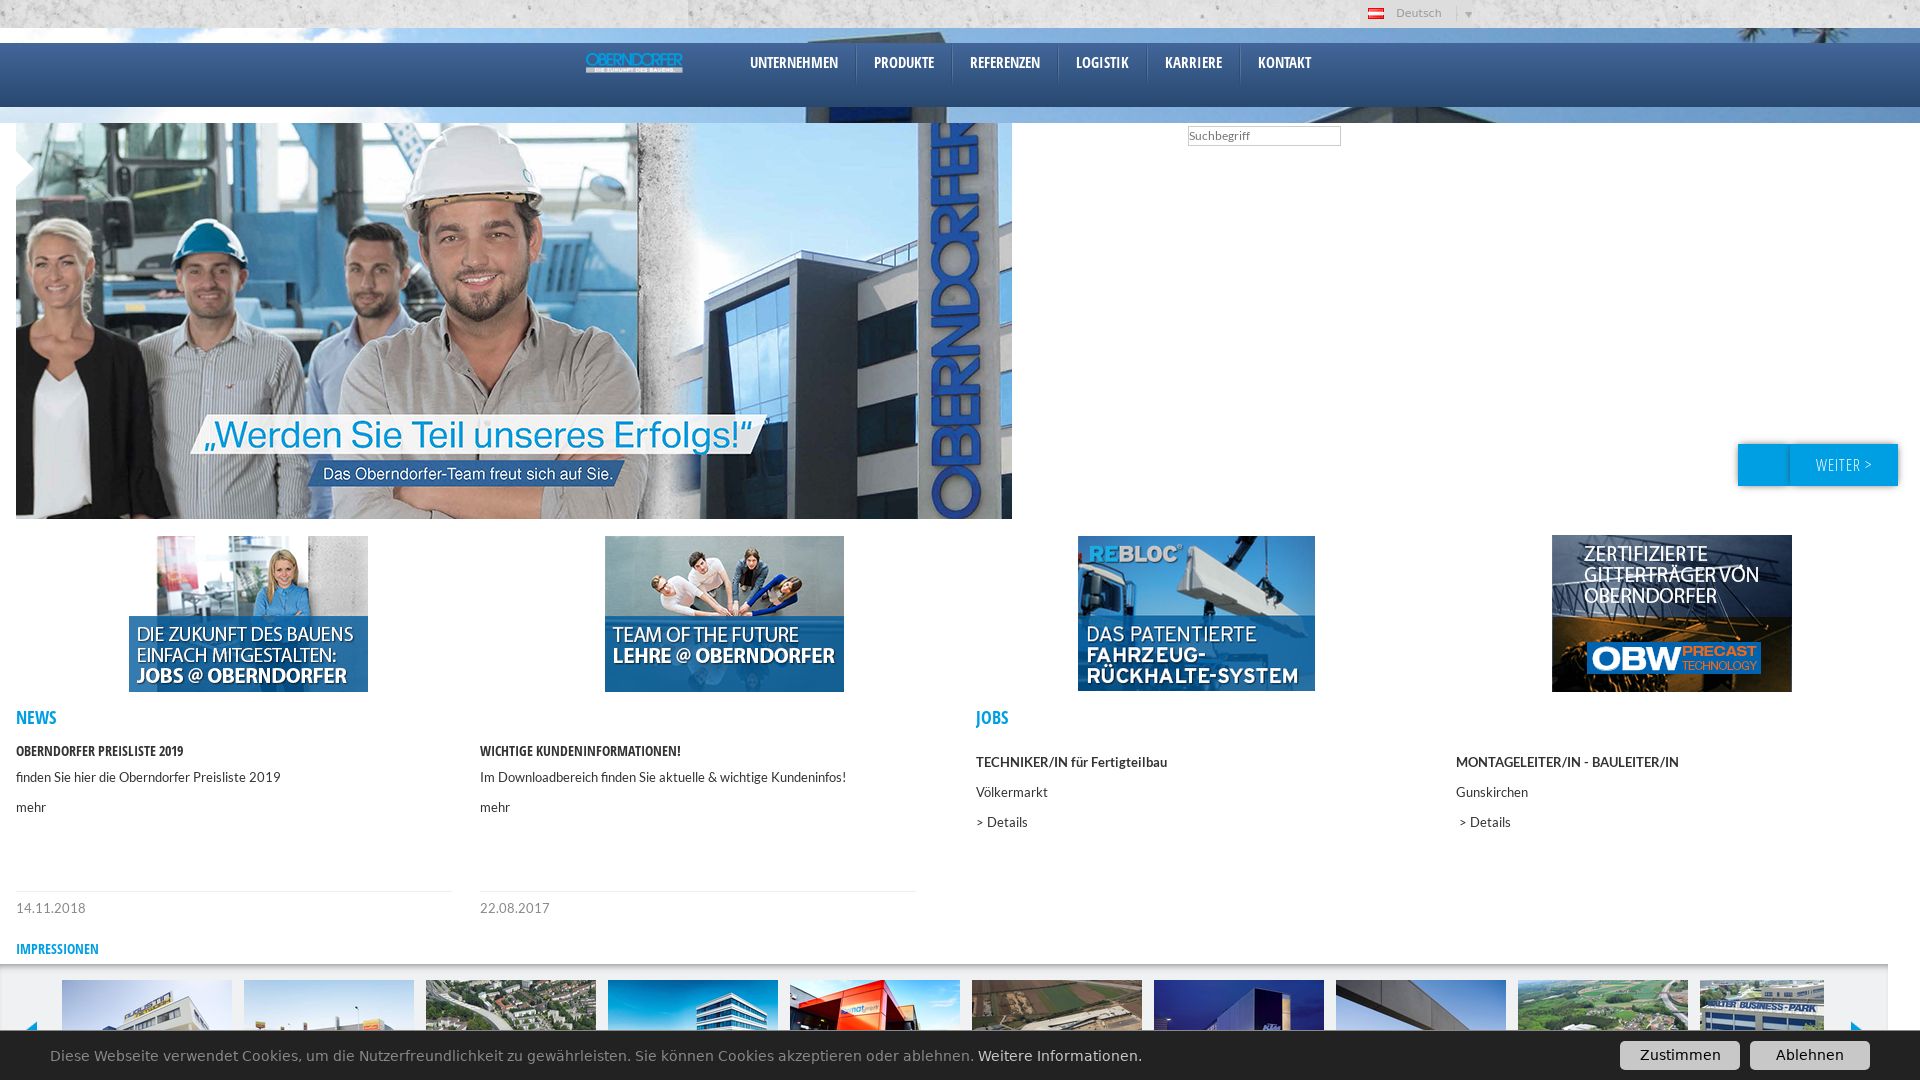Open dark blue night building thumbnail
Viewport: 1920px width, 1080px height.
tap(1239, 1005)
